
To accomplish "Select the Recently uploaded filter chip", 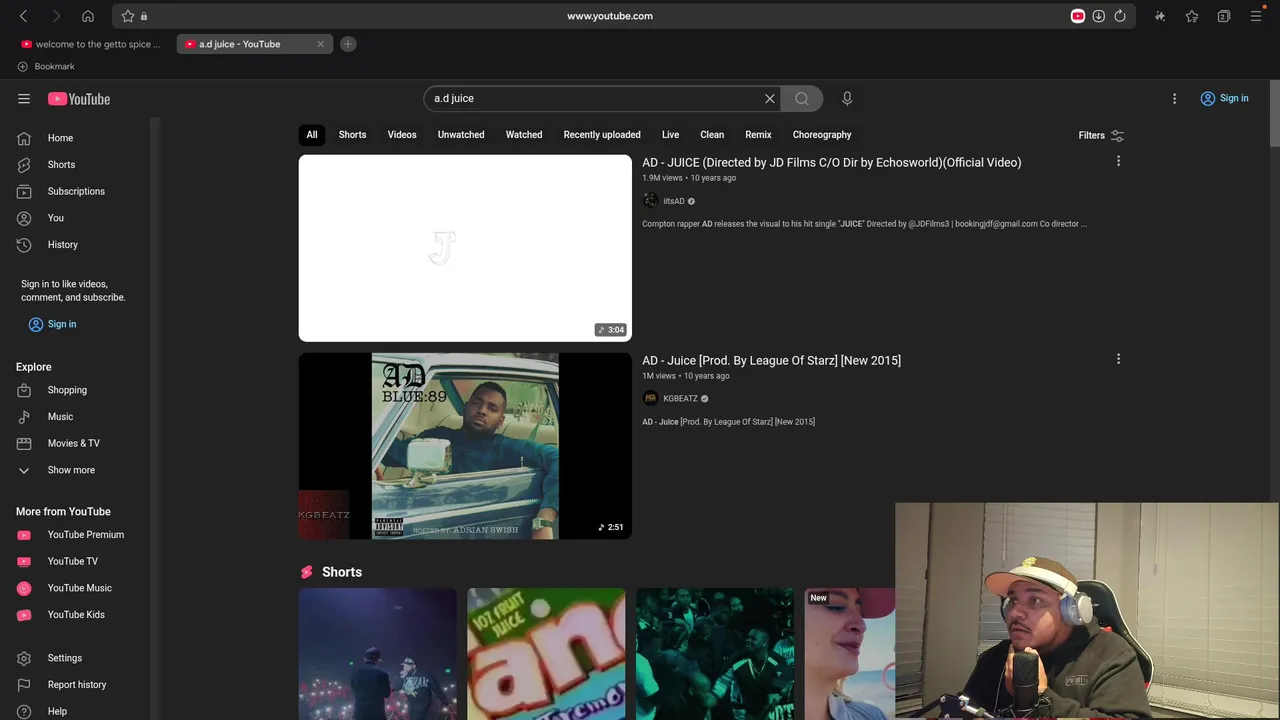I will pyautogui.click(x=602, y=135).
